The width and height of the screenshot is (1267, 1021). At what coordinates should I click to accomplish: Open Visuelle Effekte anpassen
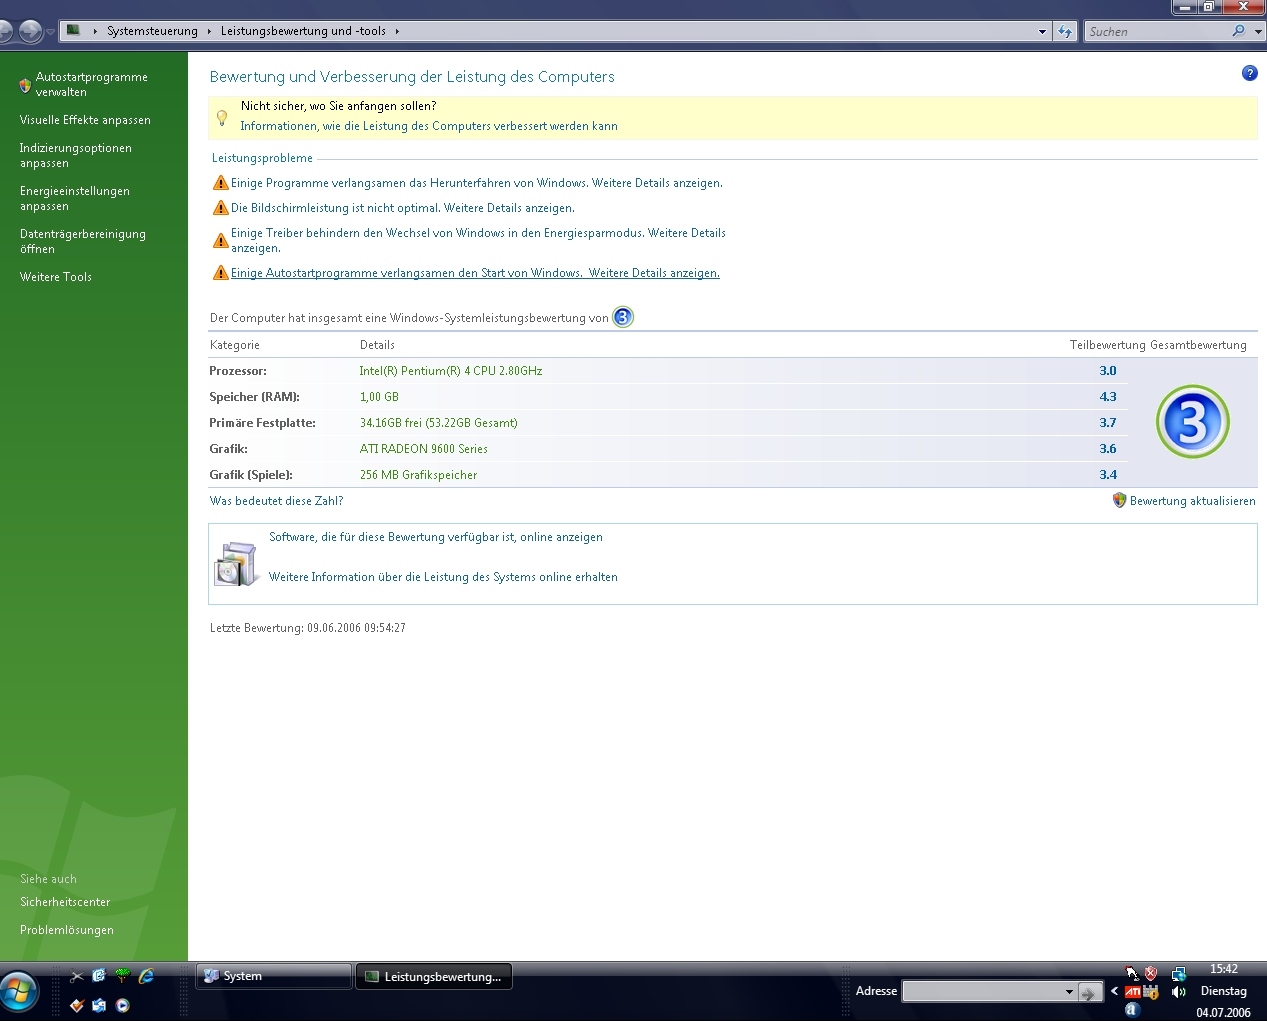pyautogui.click(x=85, y=120)
